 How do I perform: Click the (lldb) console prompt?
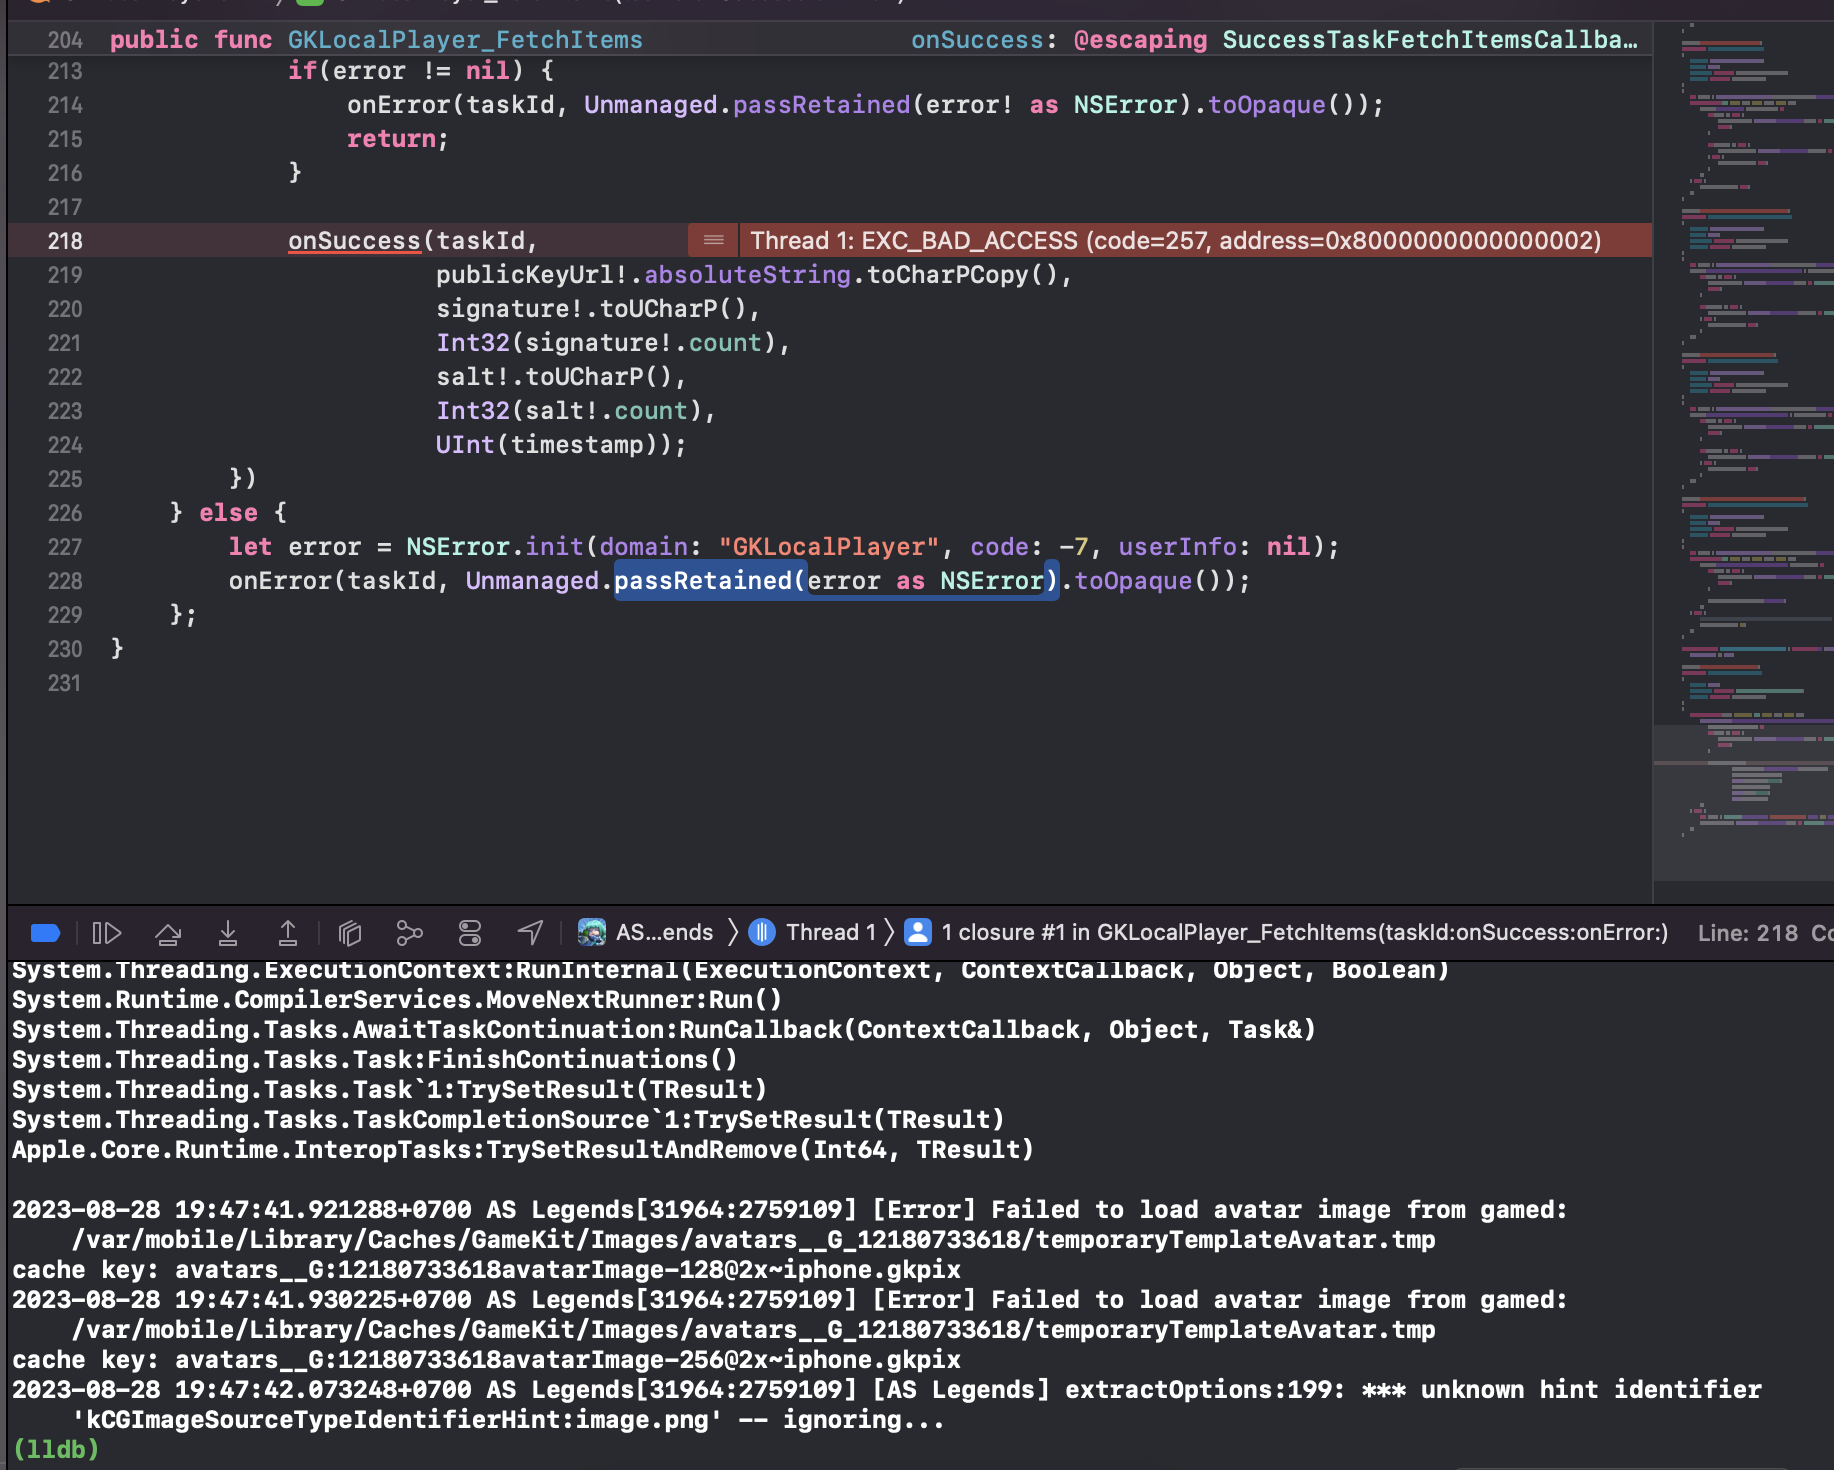click(56, 1449)
